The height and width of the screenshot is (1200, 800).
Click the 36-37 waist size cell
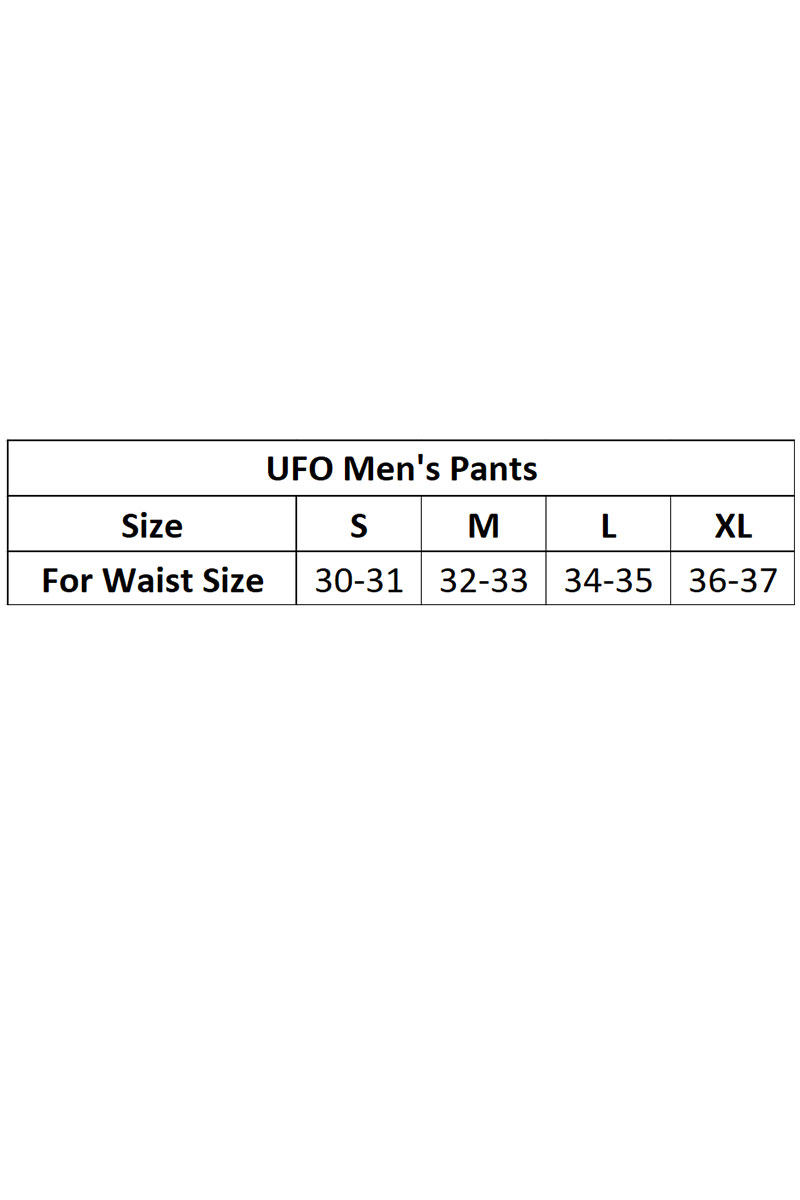click(x=733, y=578)
